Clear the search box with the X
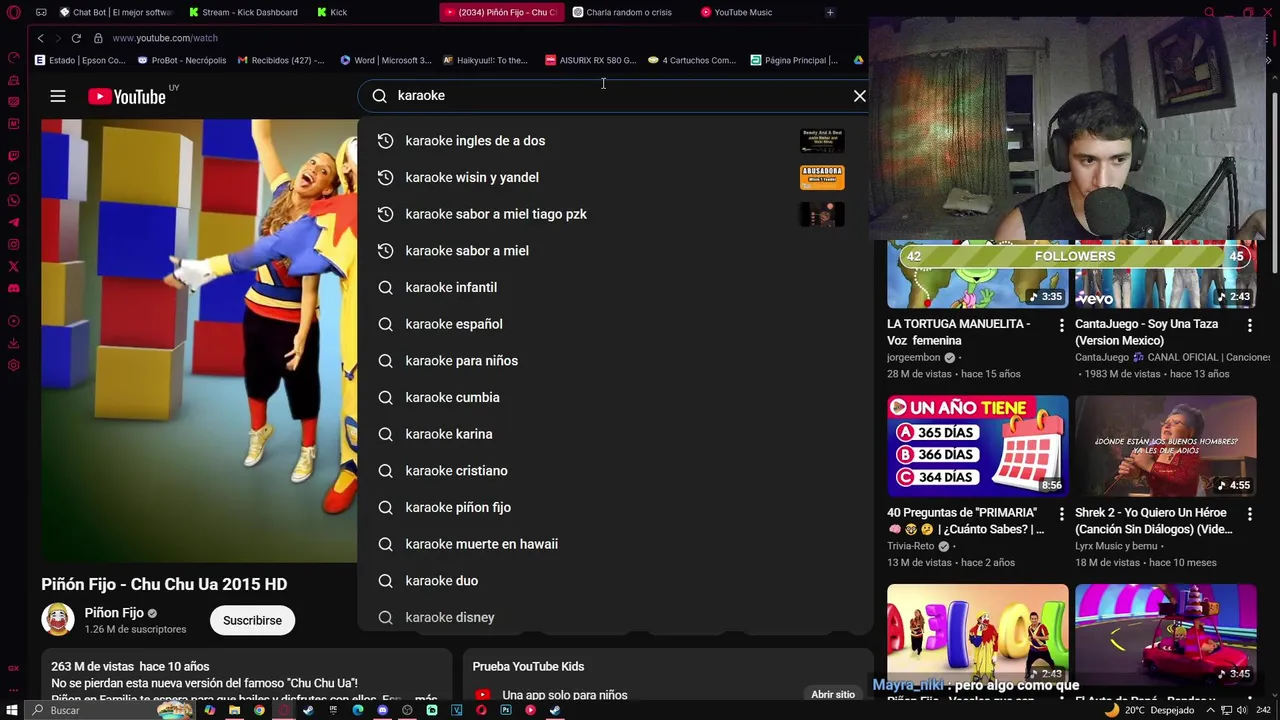 [x=859, y=96]
